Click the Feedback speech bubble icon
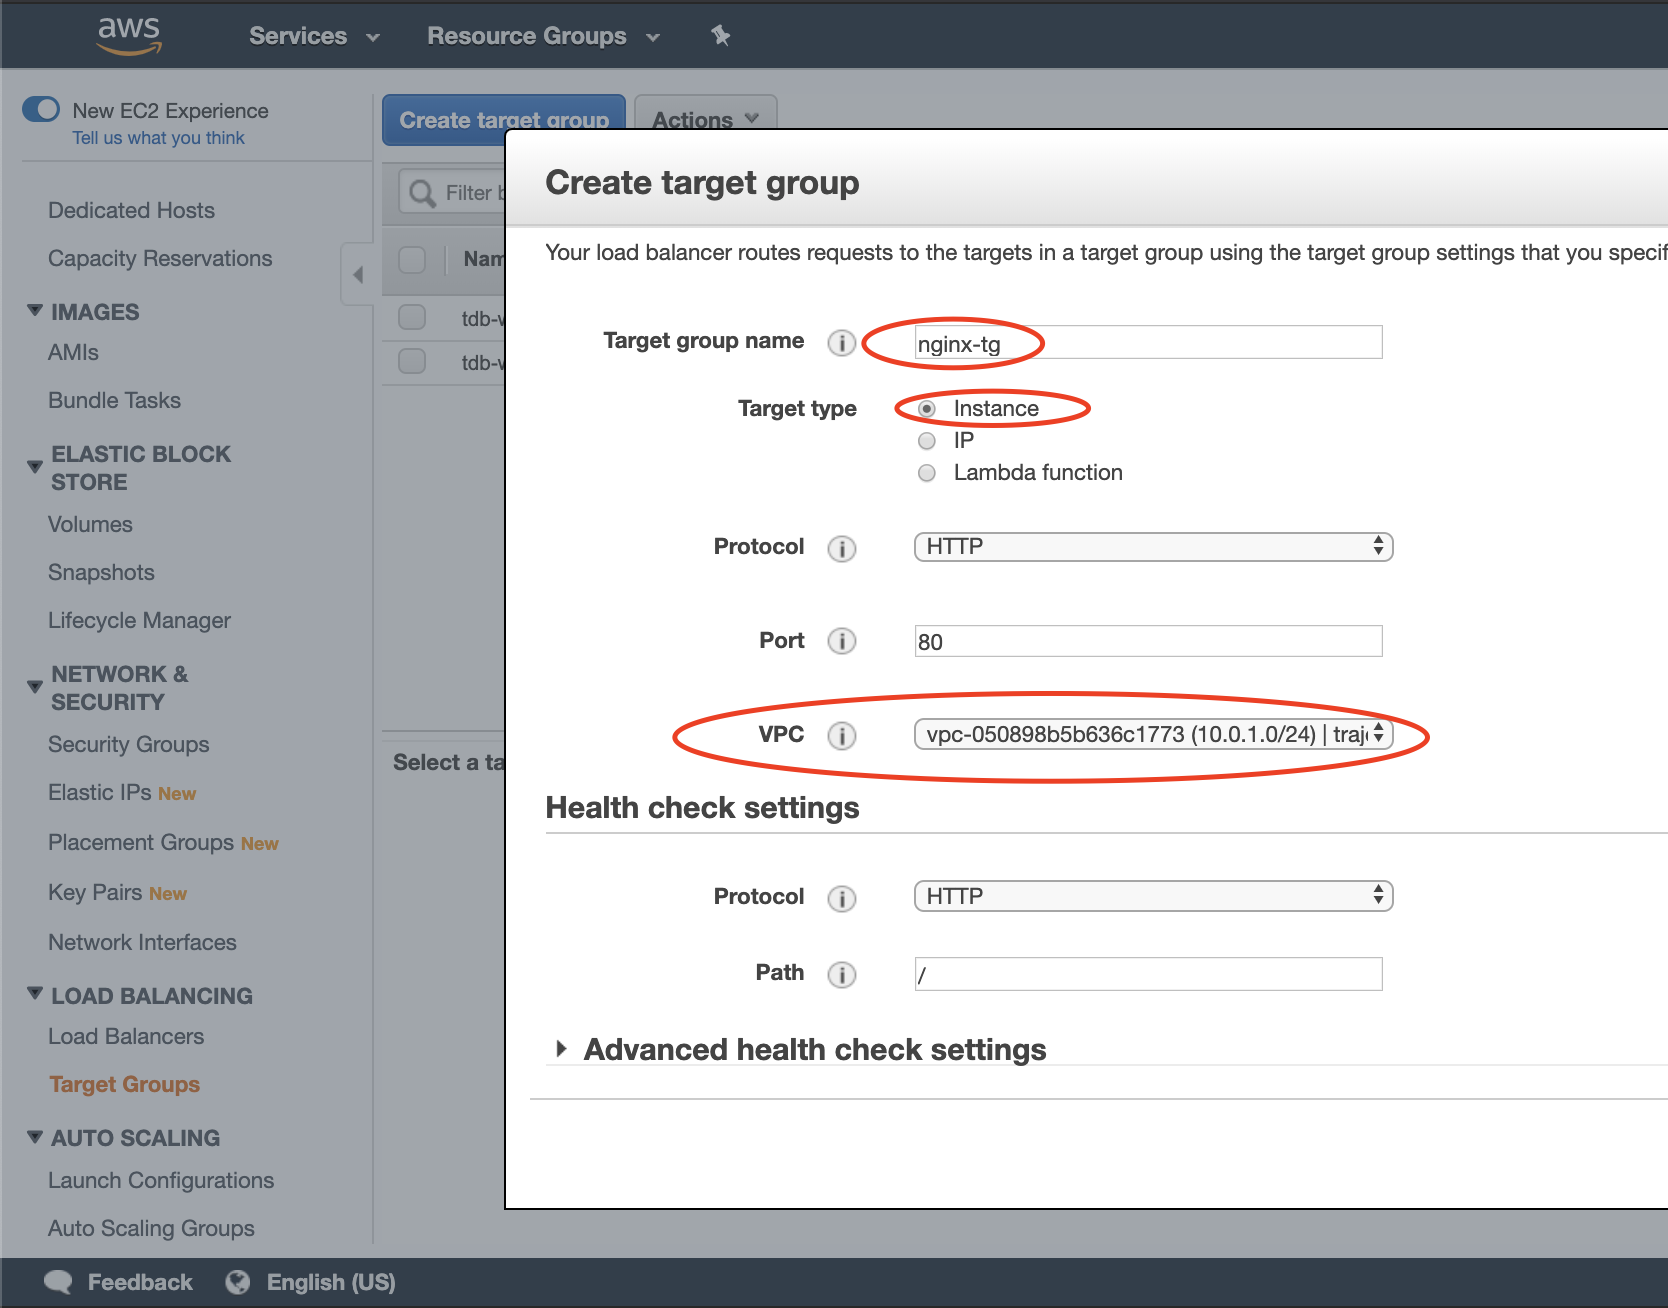The image size is (1668, 1308). (59, 1282)
